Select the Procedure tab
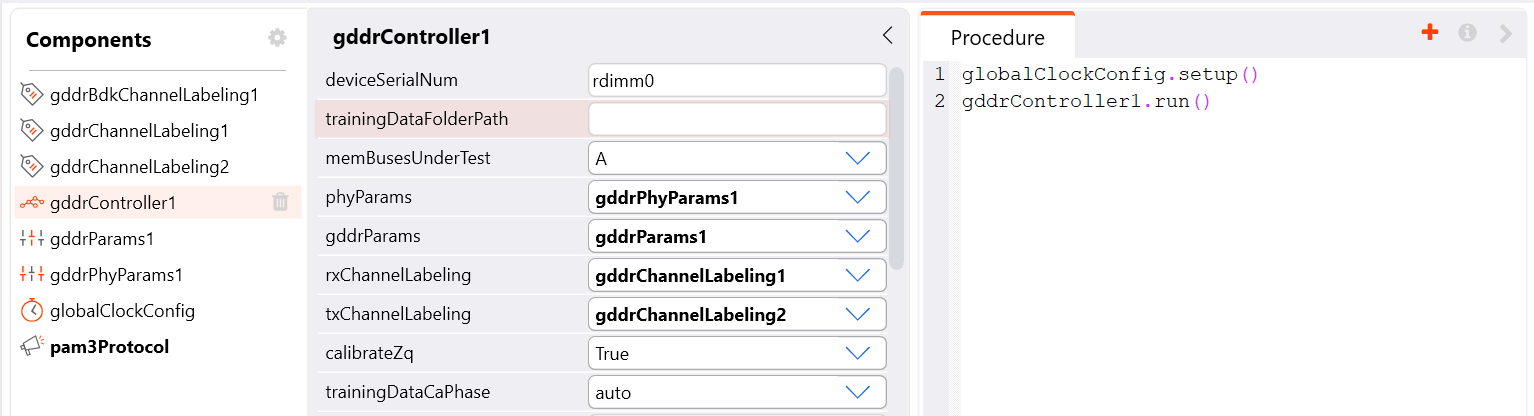This screenshot has height=416, width=1534. tap(997, 37)
